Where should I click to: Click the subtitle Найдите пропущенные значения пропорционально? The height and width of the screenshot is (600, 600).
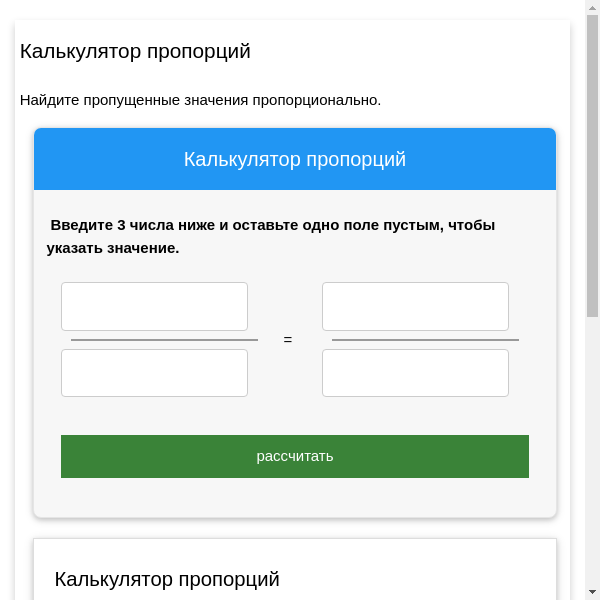[200, 100]
